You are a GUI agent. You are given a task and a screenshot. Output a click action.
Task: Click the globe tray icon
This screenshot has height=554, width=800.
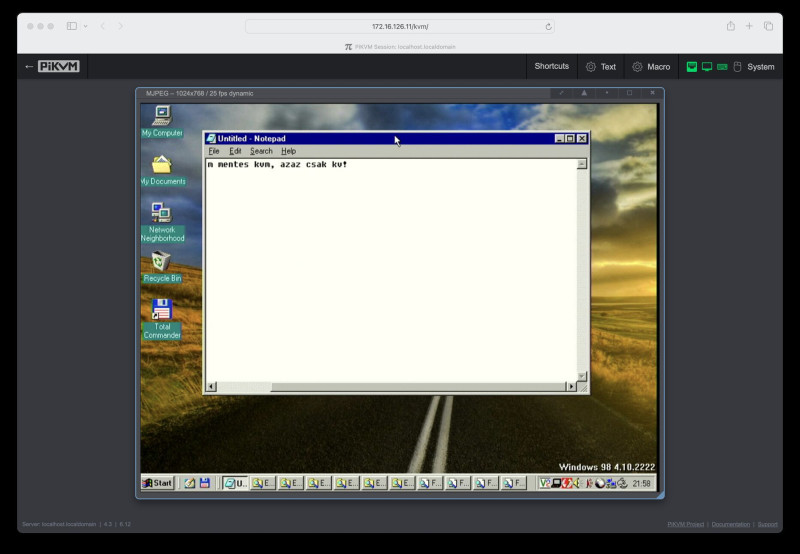[x=600, y=483]
